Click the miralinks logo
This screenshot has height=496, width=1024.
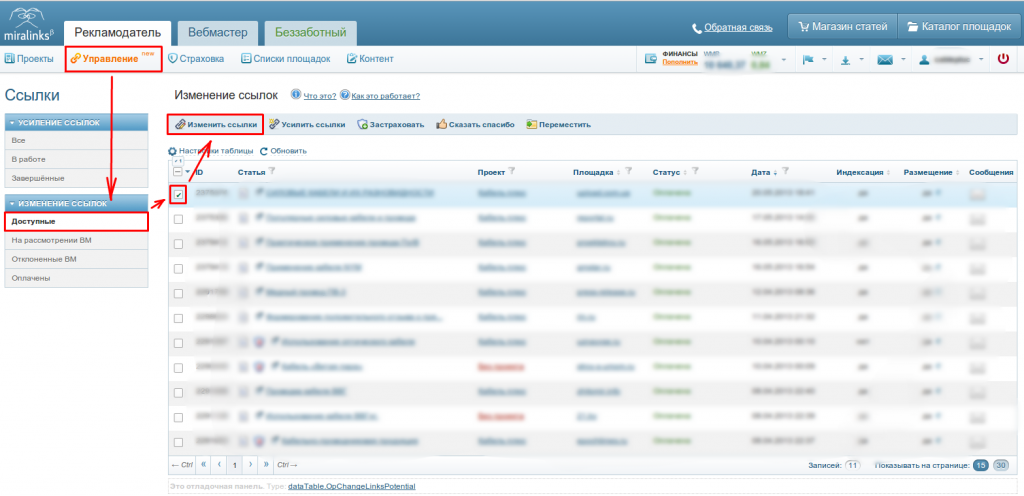pos(29,24)
